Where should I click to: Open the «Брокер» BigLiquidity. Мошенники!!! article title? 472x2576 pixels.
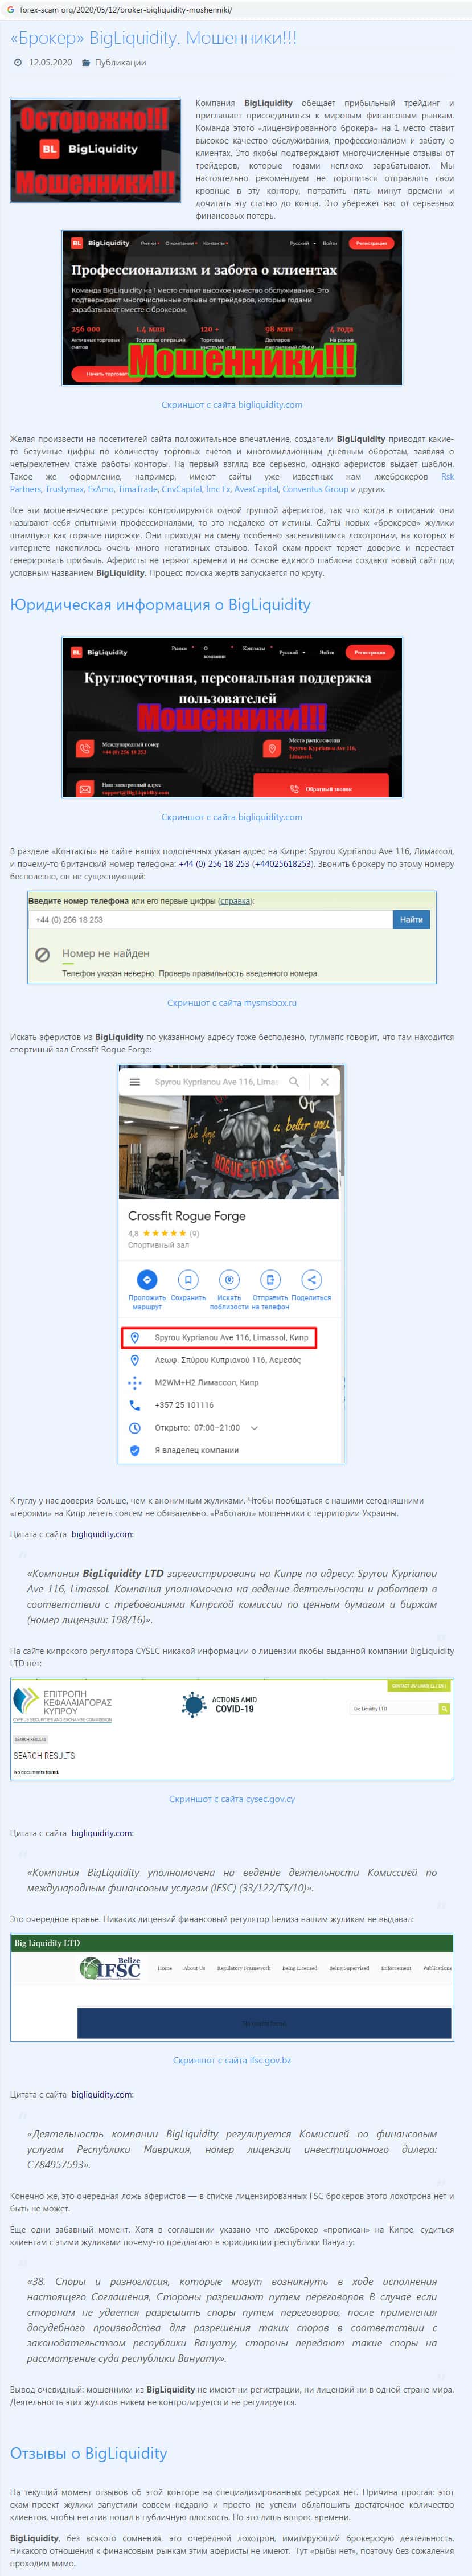click(153, 38)
